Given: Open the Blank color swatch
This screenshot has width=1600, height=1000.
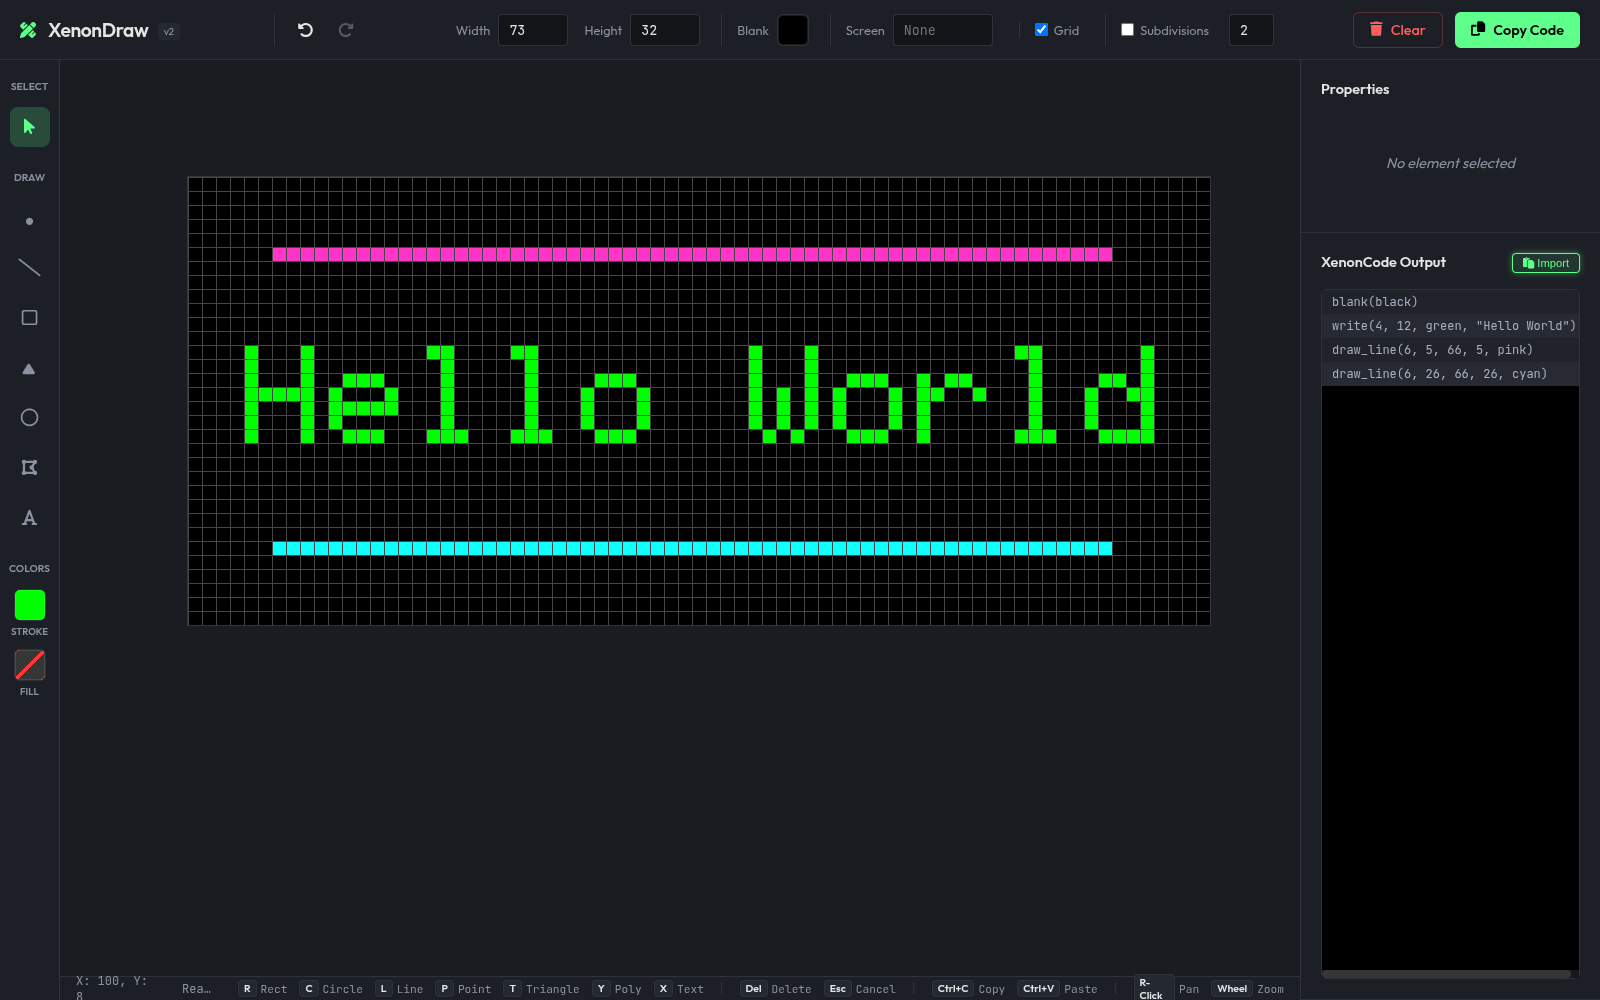Looking at the screenshot, I should (793, 30).
